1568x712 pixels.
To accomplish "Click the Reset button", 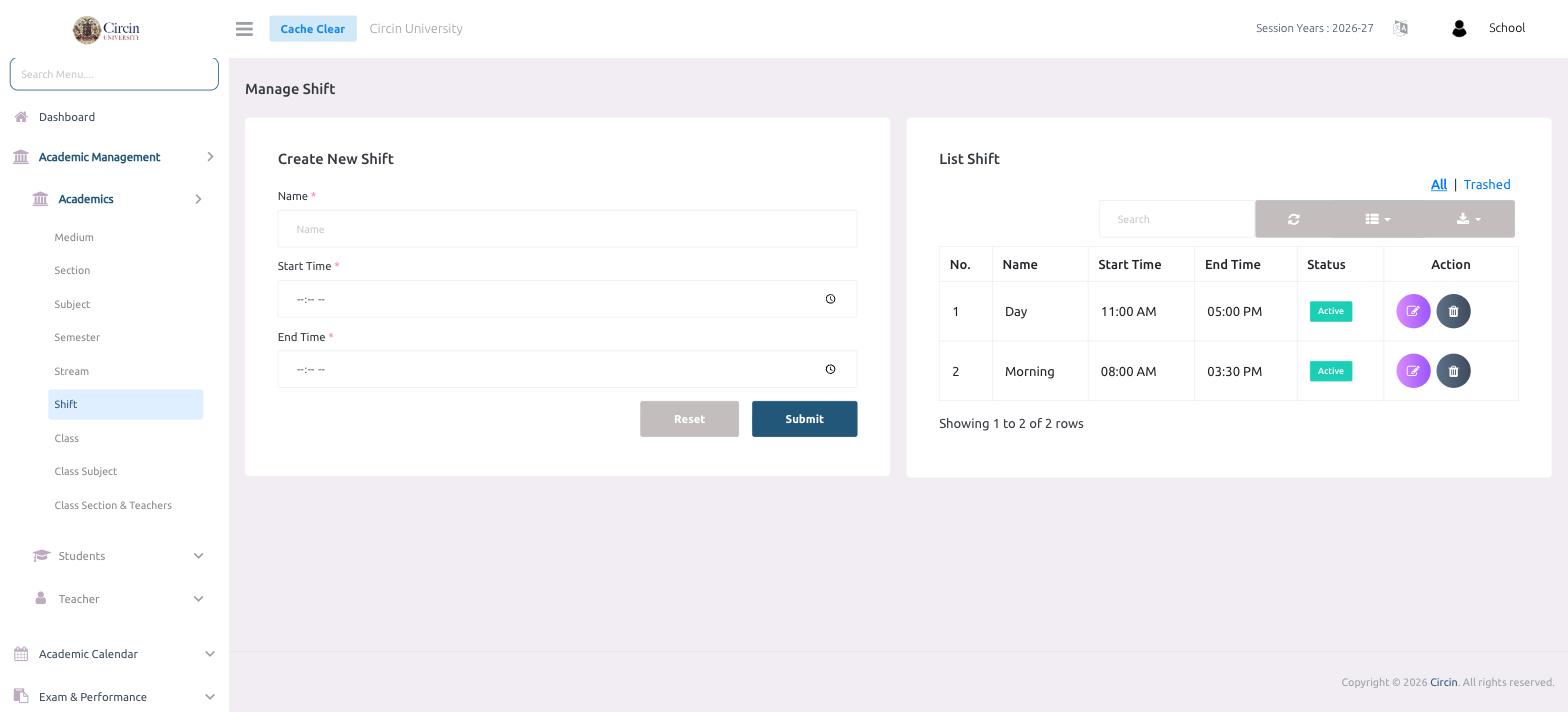I will click(689, 419).
